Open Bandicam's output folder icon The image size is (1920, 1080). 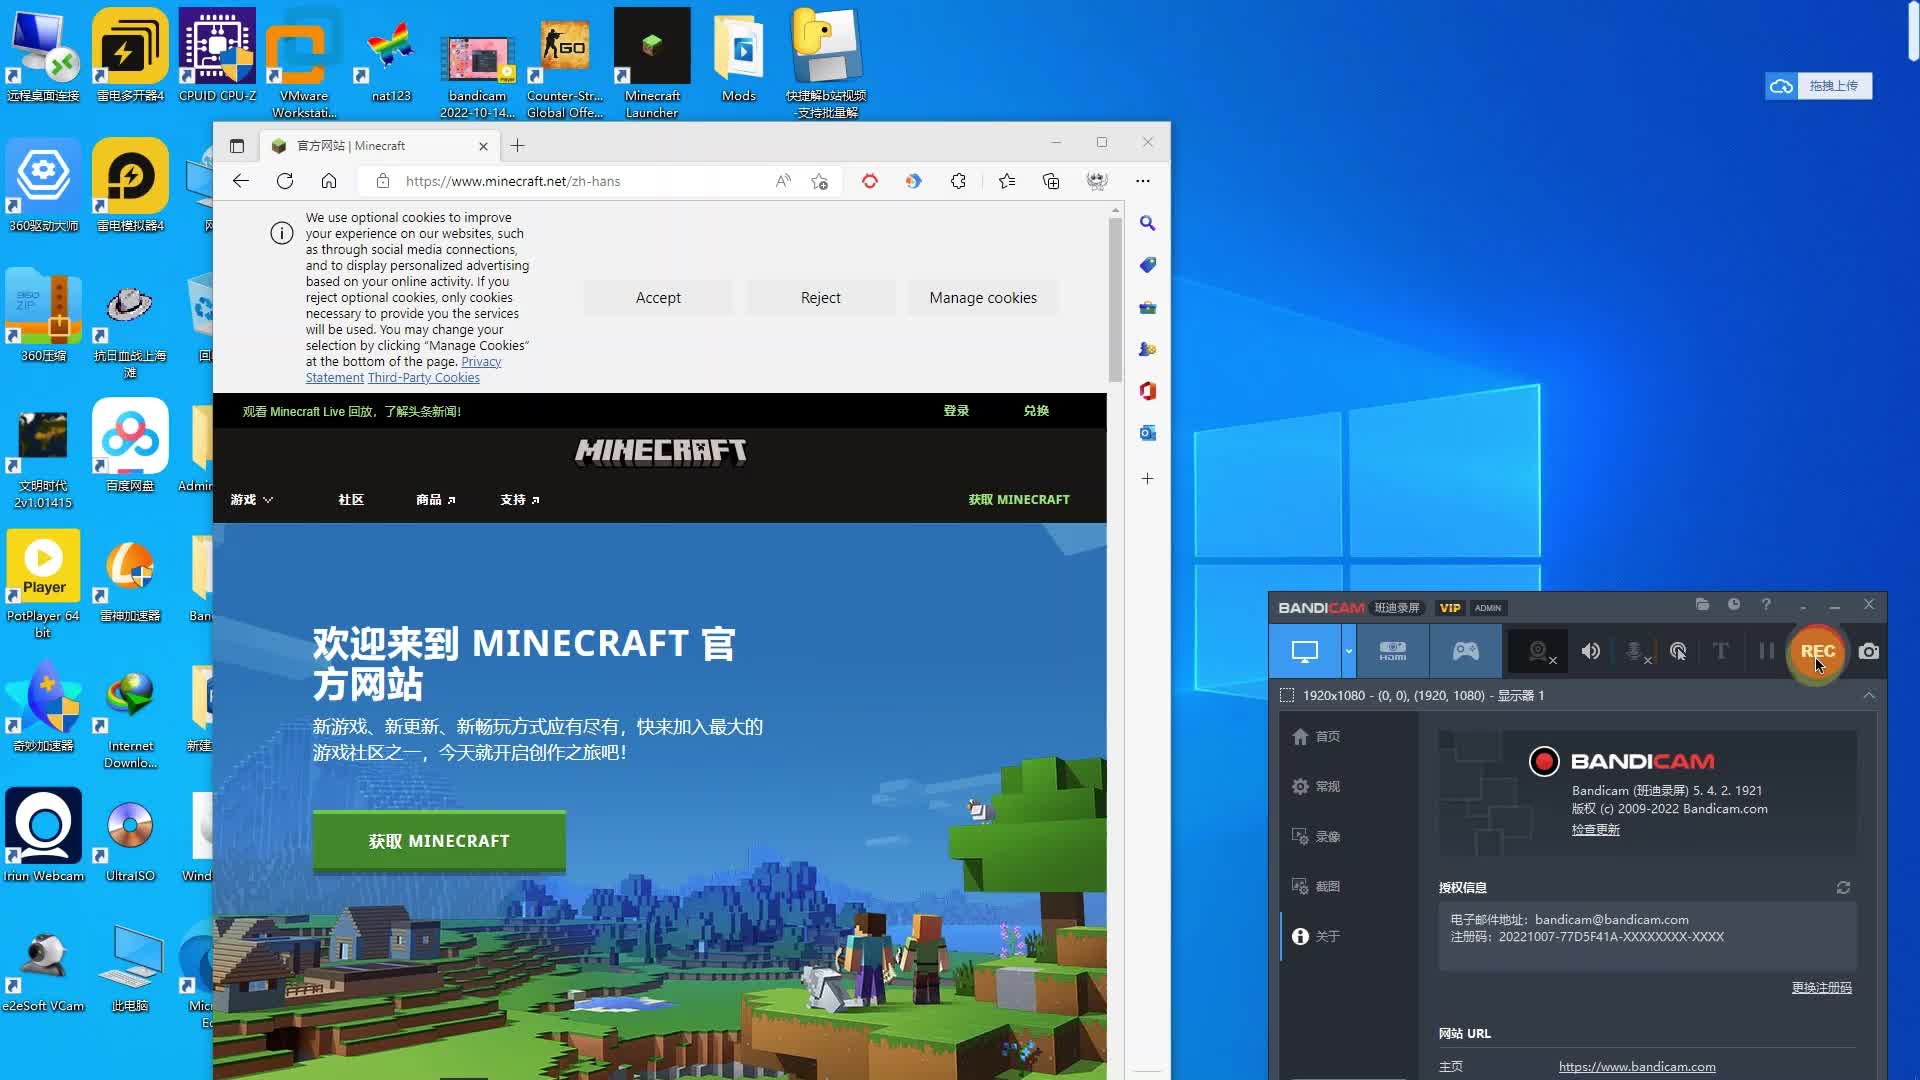click(x=1702, y=605)
